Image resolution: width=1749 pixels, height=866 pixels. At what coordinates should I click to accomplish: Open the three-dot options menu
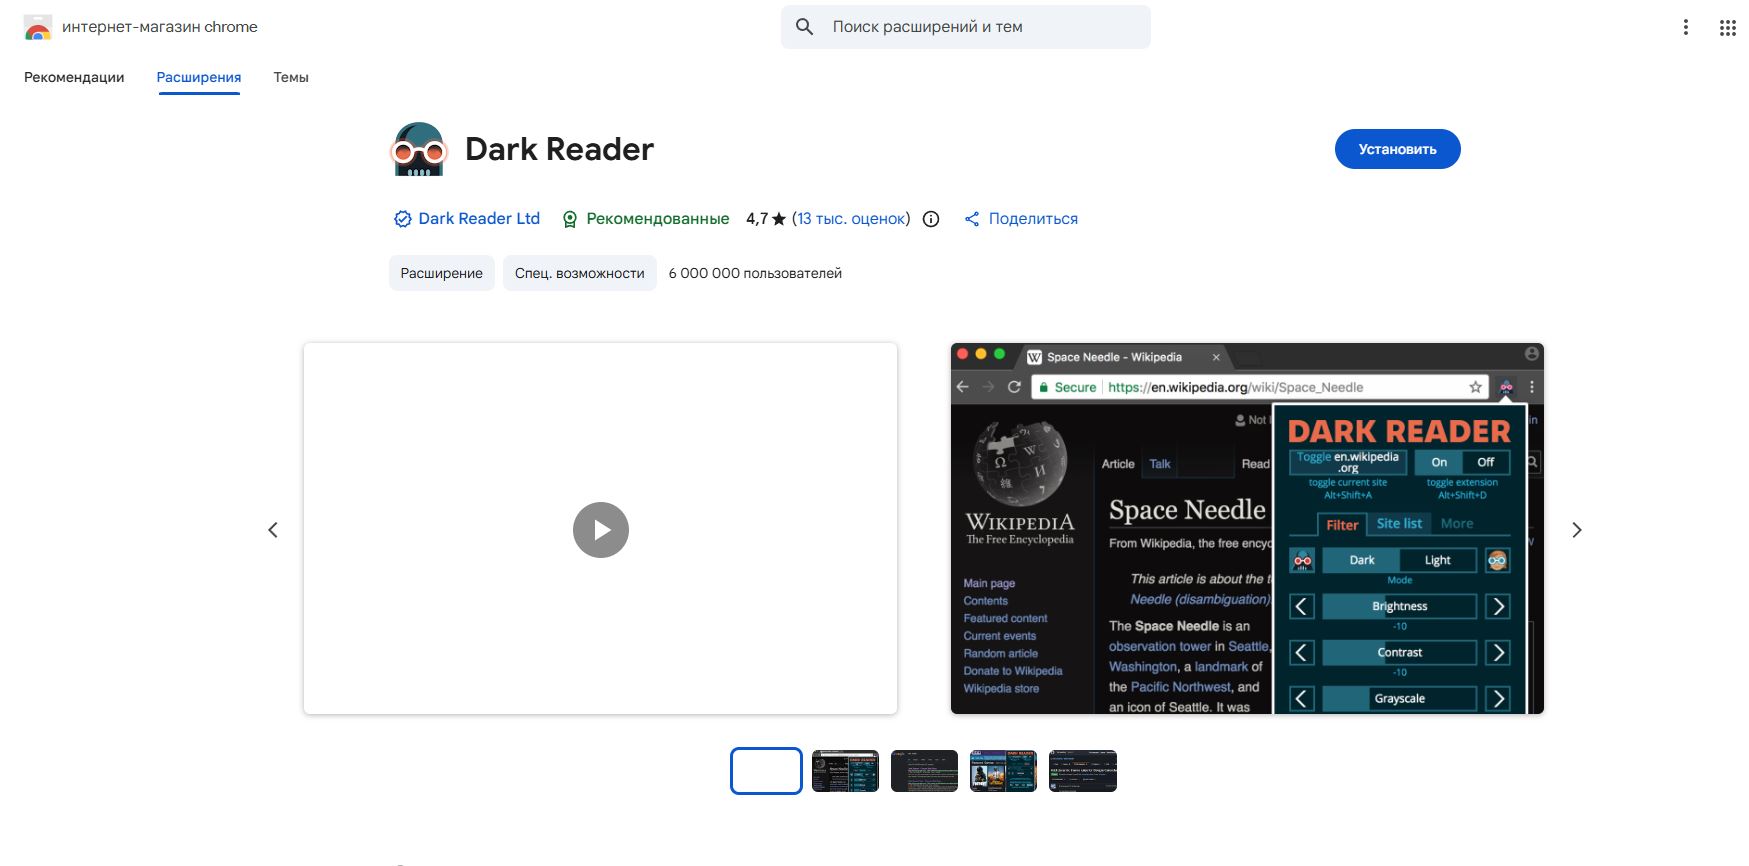coord(1685,28)
